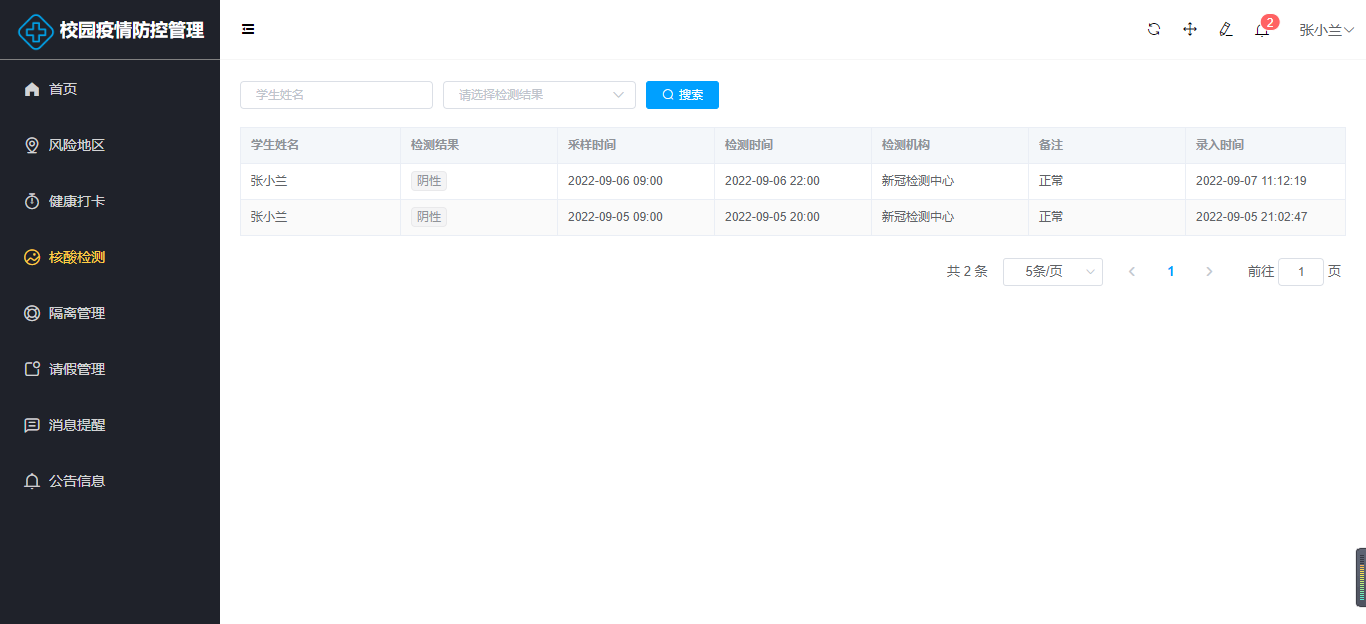Open 请假管理 sidebar entry
This screenshot has width=1366, height=624.
pyautogui.click(x=77, y=369)
